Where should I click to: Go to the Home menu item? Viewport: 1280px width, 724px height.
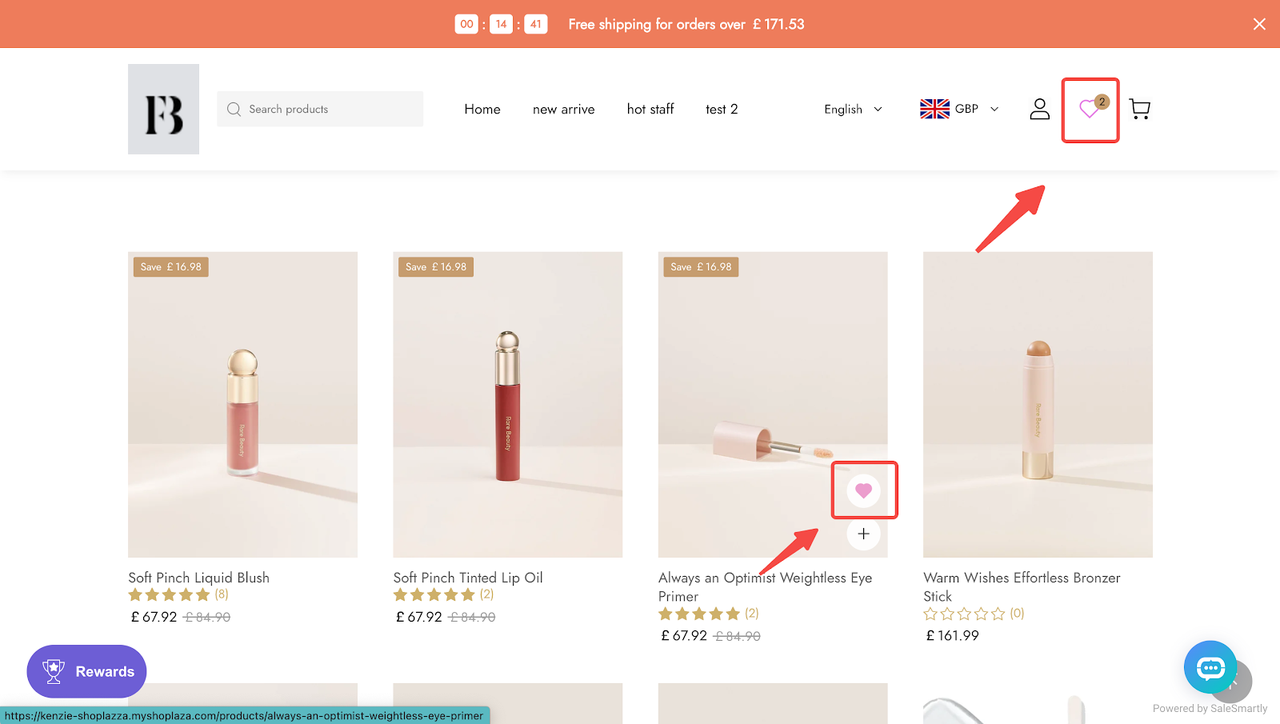pyautogui.click(x=482, y=109)
